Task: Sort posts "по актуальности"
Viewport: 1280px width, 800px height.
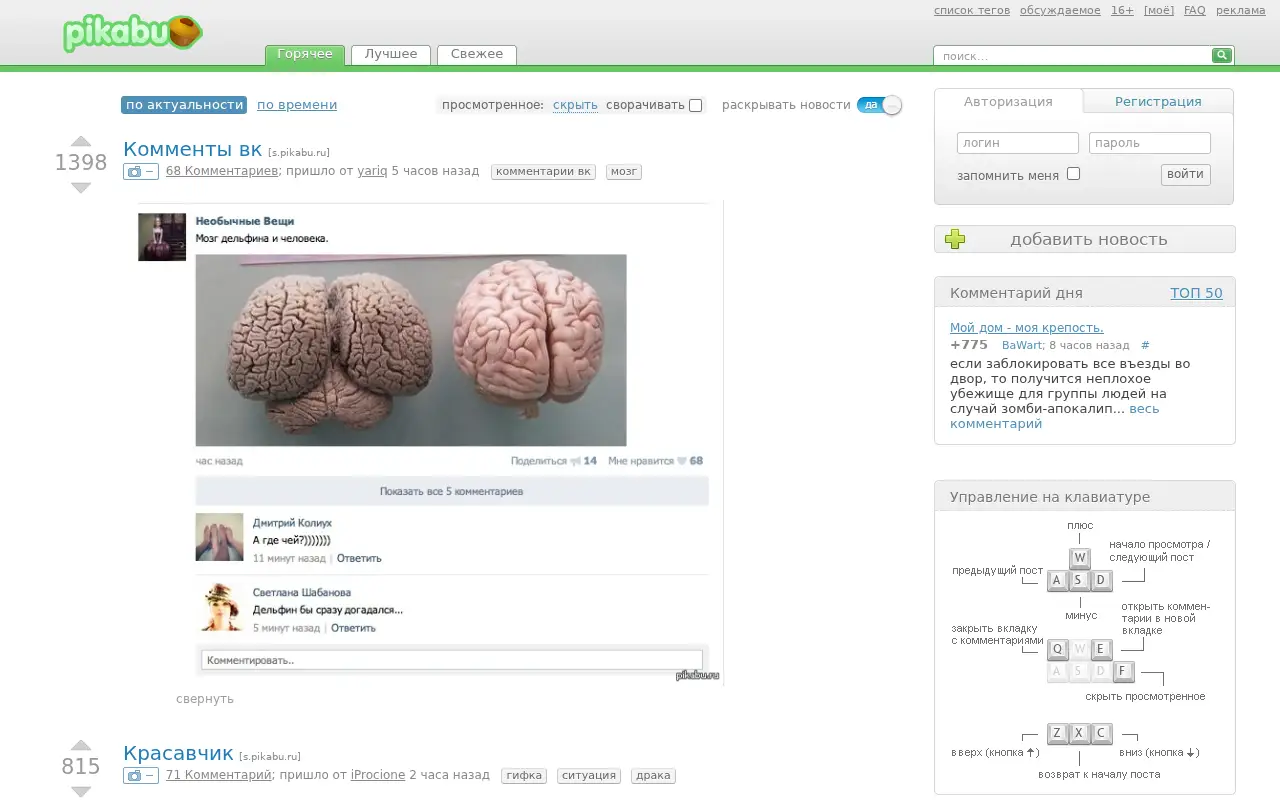Action: click(x=184, y=105)
